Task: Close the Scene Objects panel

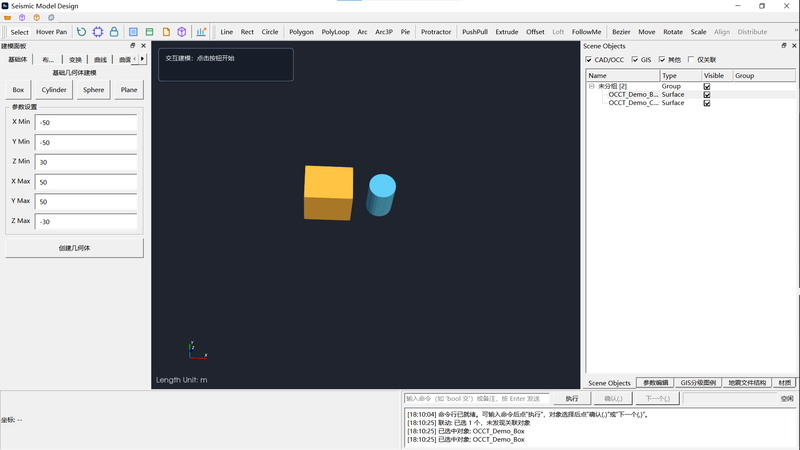Action: point(794,45)
